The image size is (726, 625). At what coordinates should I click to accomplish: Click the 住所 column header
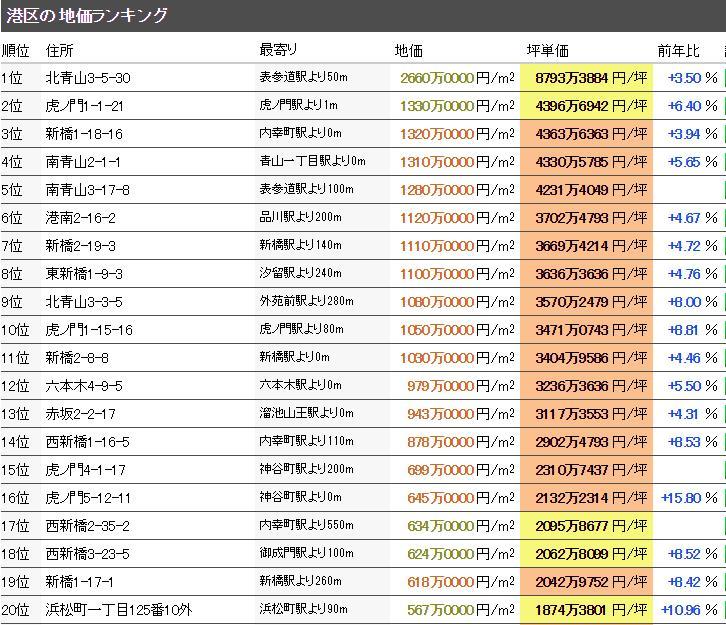click(x=60, y=50)
